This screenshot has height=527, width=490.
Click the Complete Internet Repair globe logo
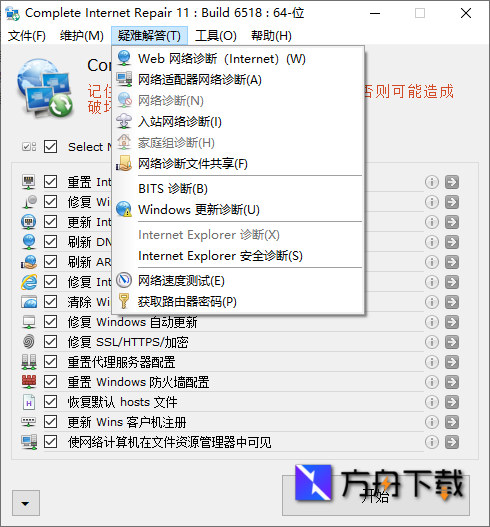coord(45,88)
